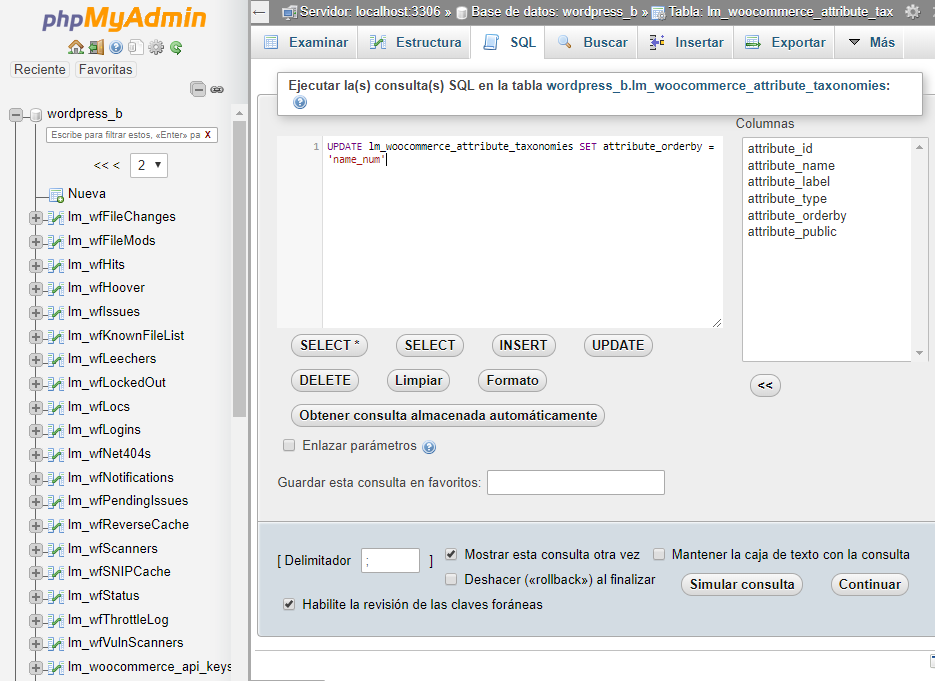Image resolution: width=935 pixels, height=681 pixels.
Task: Click Obtener consulta almacenada automáticamente
Action: click(x=448, y=416)
